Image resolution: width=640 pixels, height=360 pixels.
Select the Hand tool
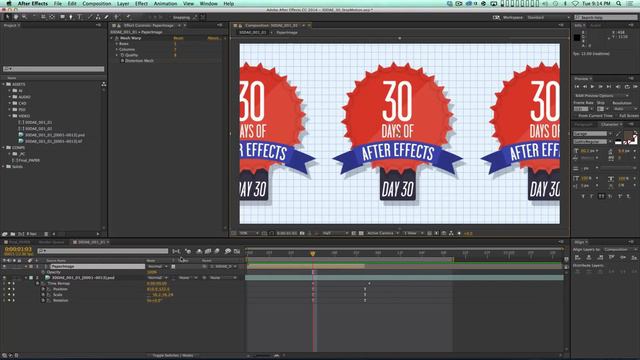pyautogui.click(x=16, y=17)
